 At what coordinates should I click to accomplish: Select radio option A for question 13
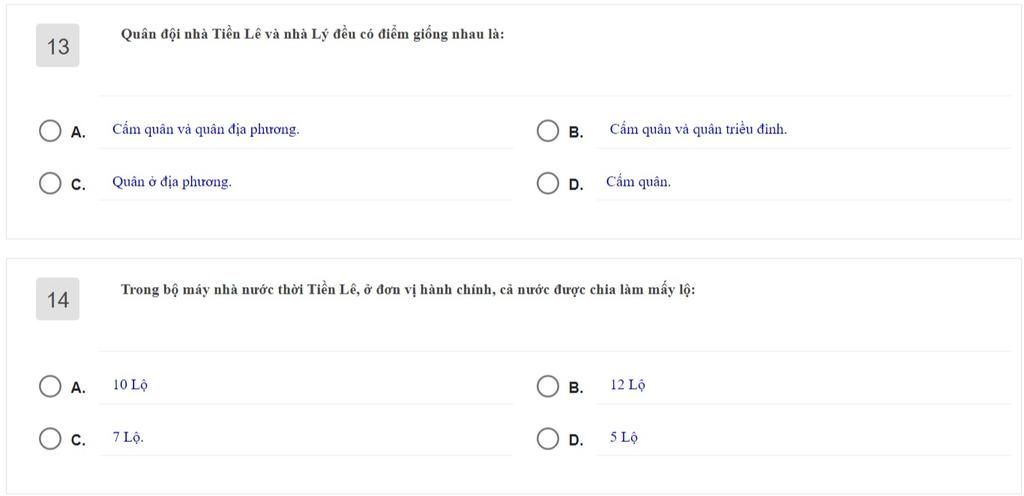[50, 131]
